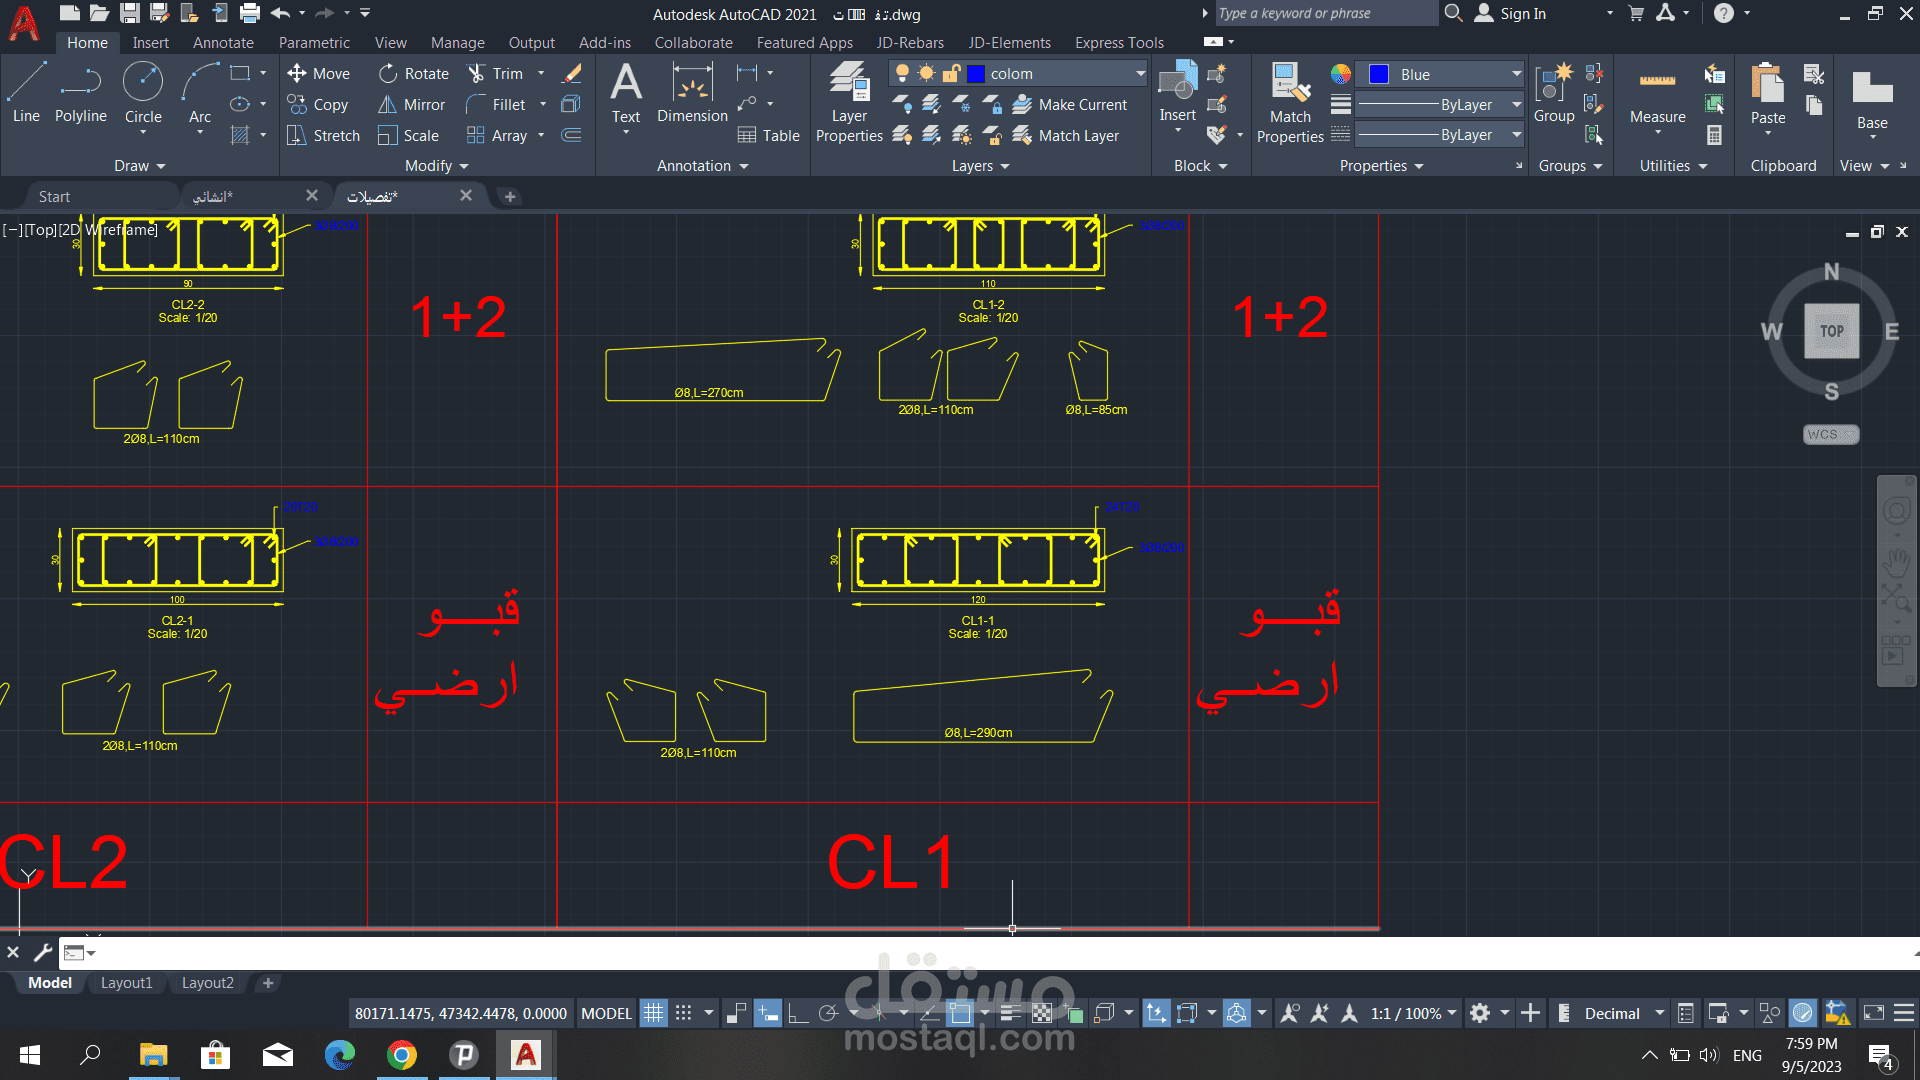Click the Scale tool
This screenshot has height=1080, width=1920.
[x=408, y=135]
